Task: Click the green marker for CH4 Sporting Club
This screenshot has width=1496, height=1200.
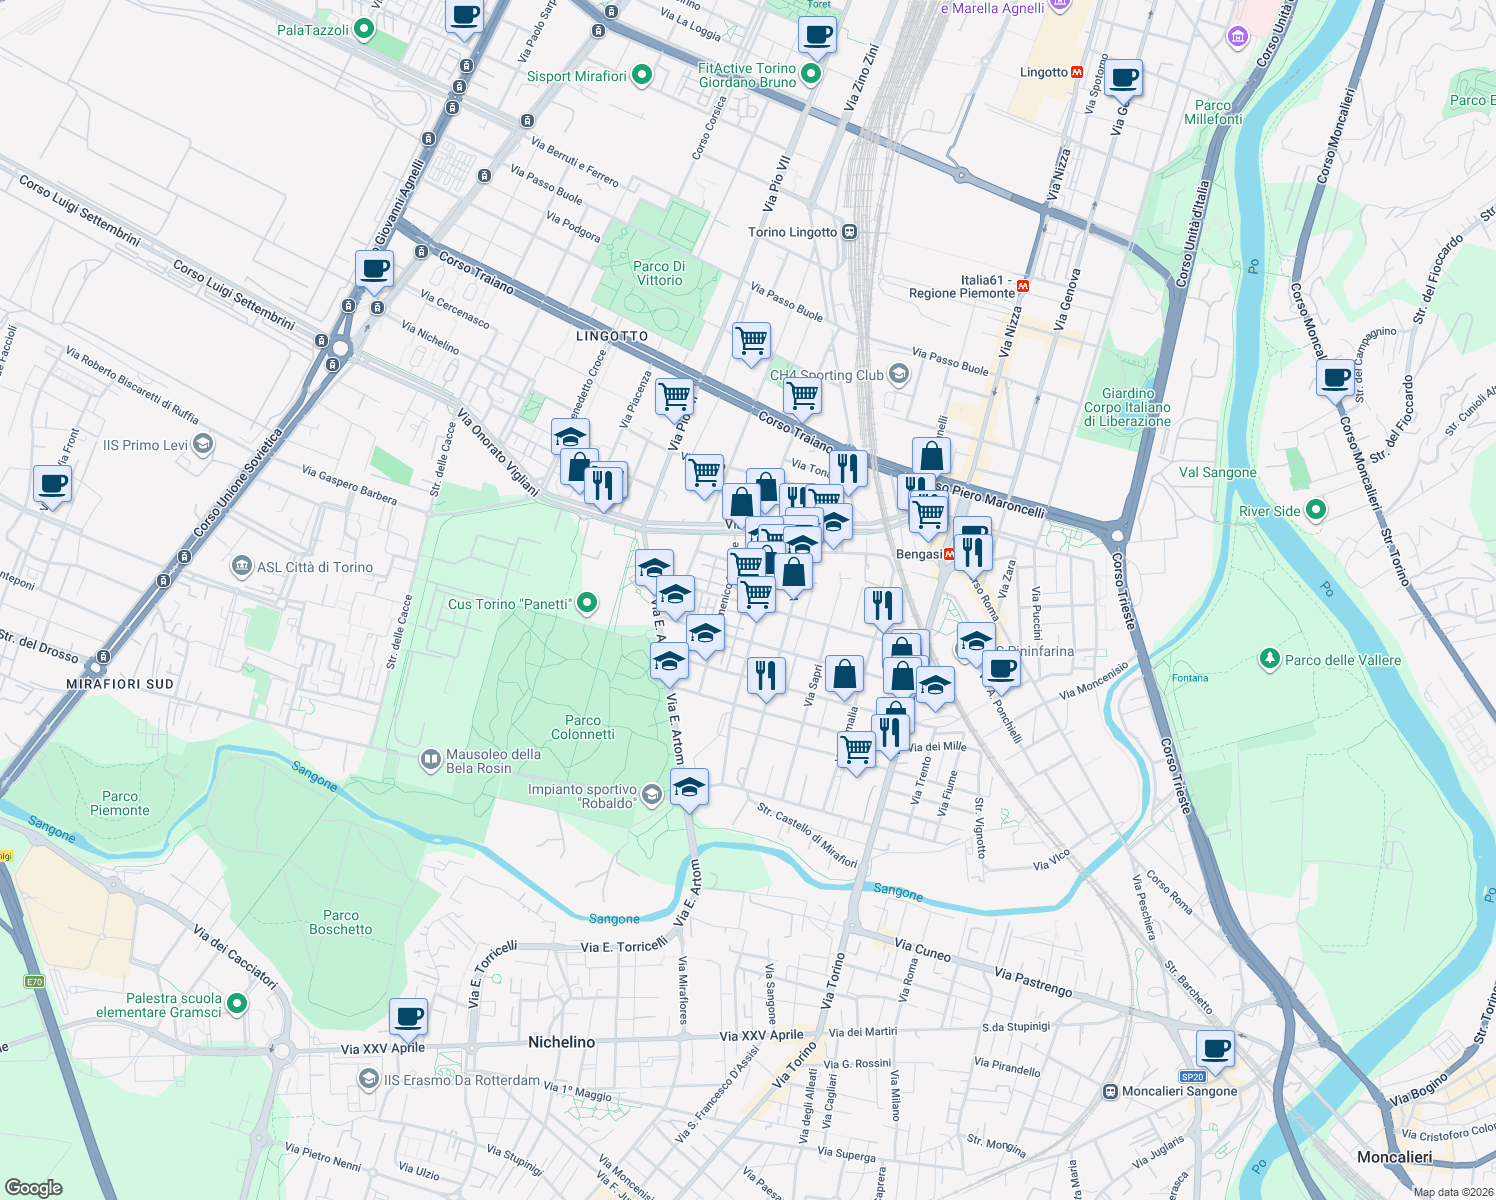Action: coord(897,374)
